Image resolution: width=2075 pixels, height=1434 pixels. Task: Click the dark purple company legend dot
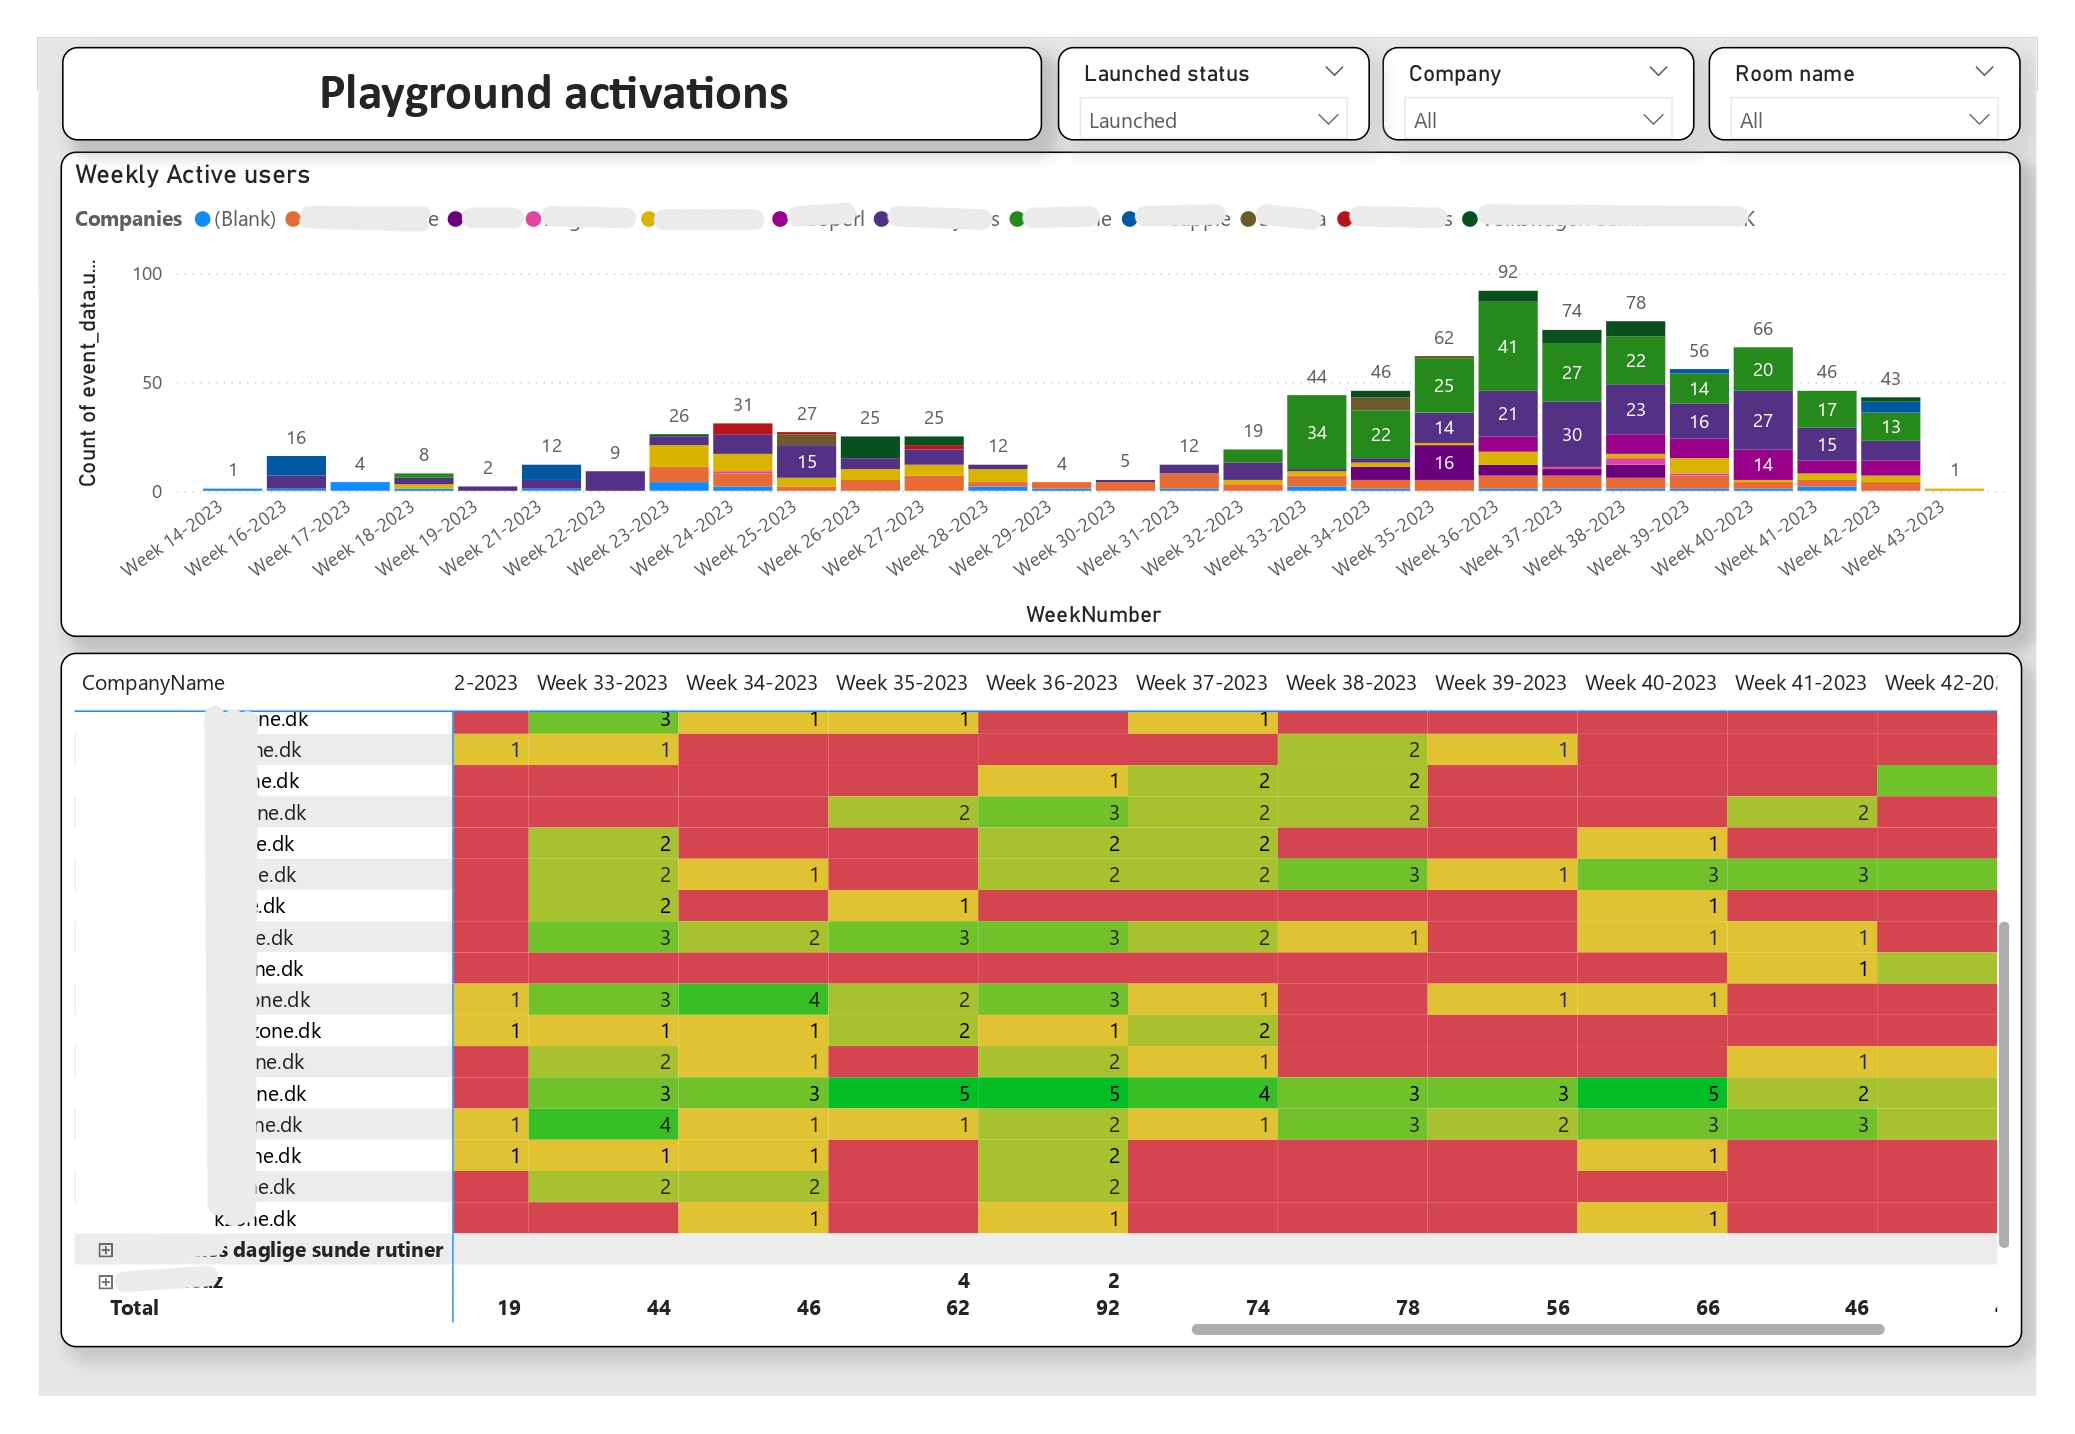pyautogui.click(x=454, y=218)
